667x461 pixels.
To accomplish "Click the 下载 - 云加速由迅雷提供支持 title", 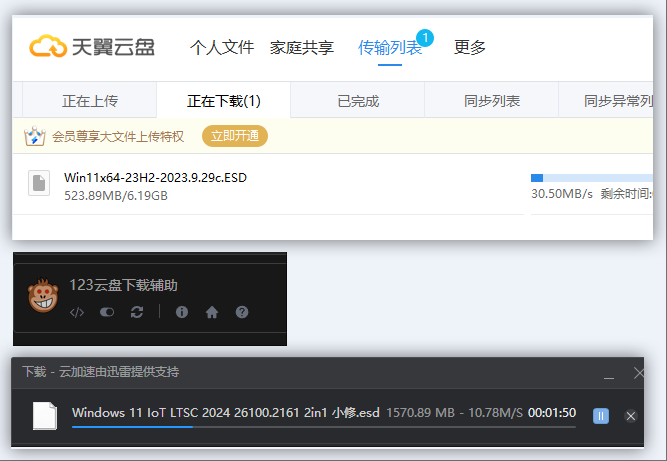I will 100,372.
